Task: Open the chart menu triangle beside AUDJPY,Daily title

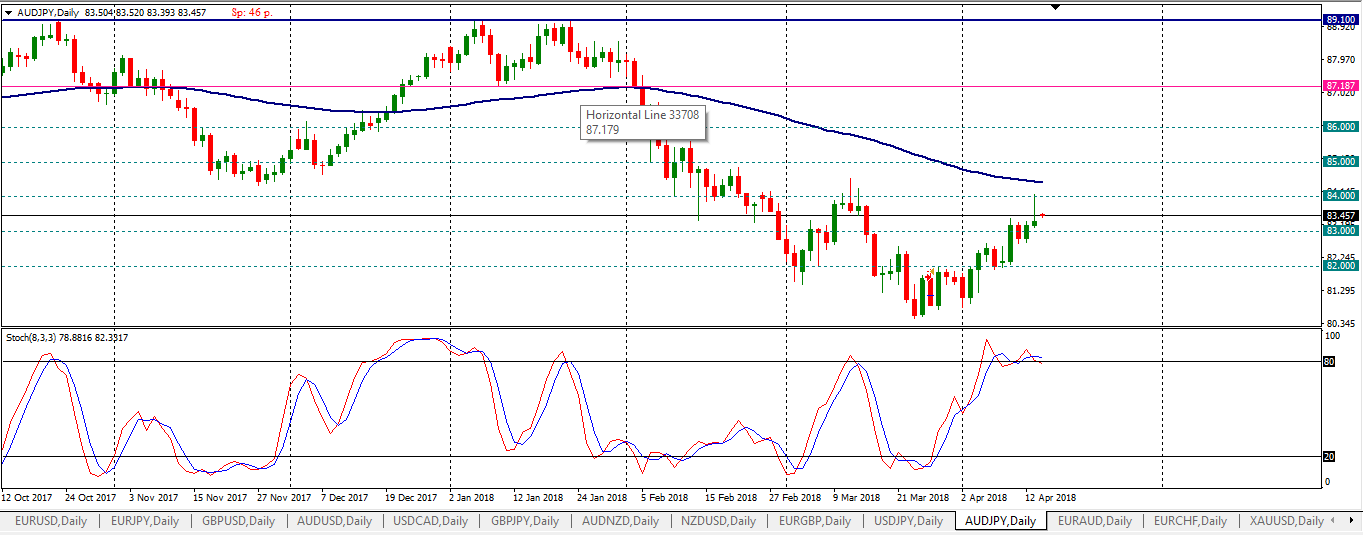Action: point(9,13)
